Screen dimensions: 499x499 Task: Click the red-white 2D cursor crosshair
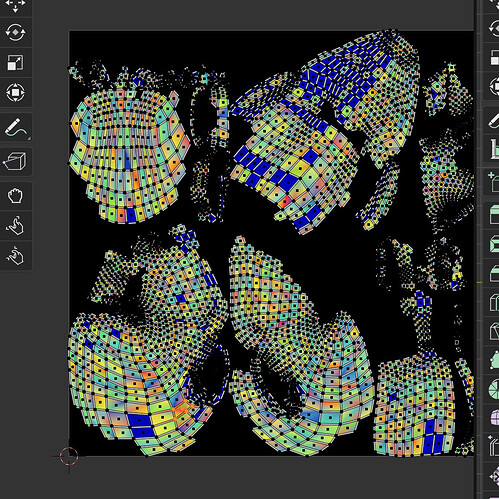point(69,456)
